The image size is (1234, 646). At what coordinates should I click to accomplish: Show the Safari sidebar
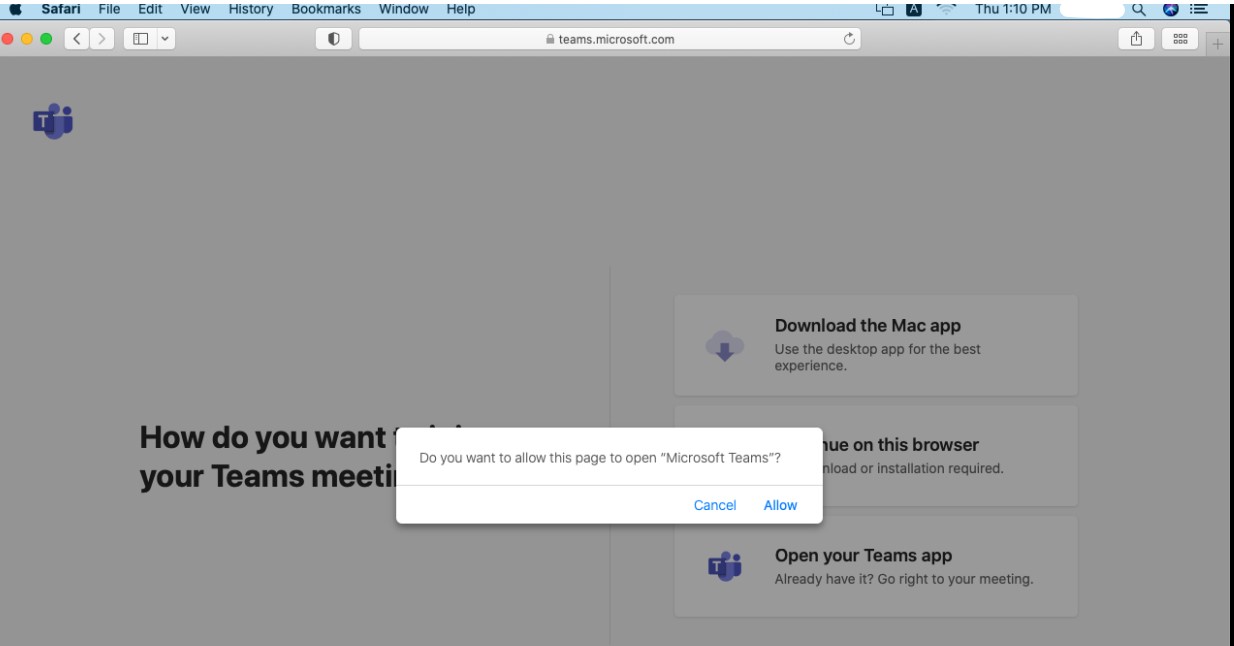coord(138,39)
